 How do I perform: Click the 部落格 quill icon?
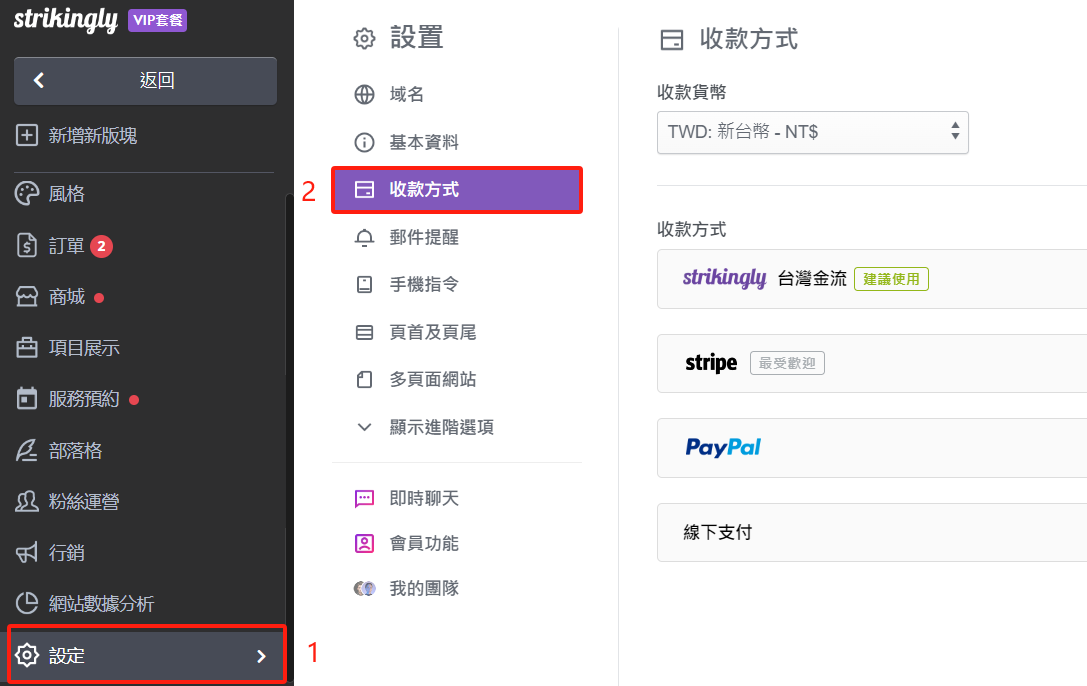[27, 450]
